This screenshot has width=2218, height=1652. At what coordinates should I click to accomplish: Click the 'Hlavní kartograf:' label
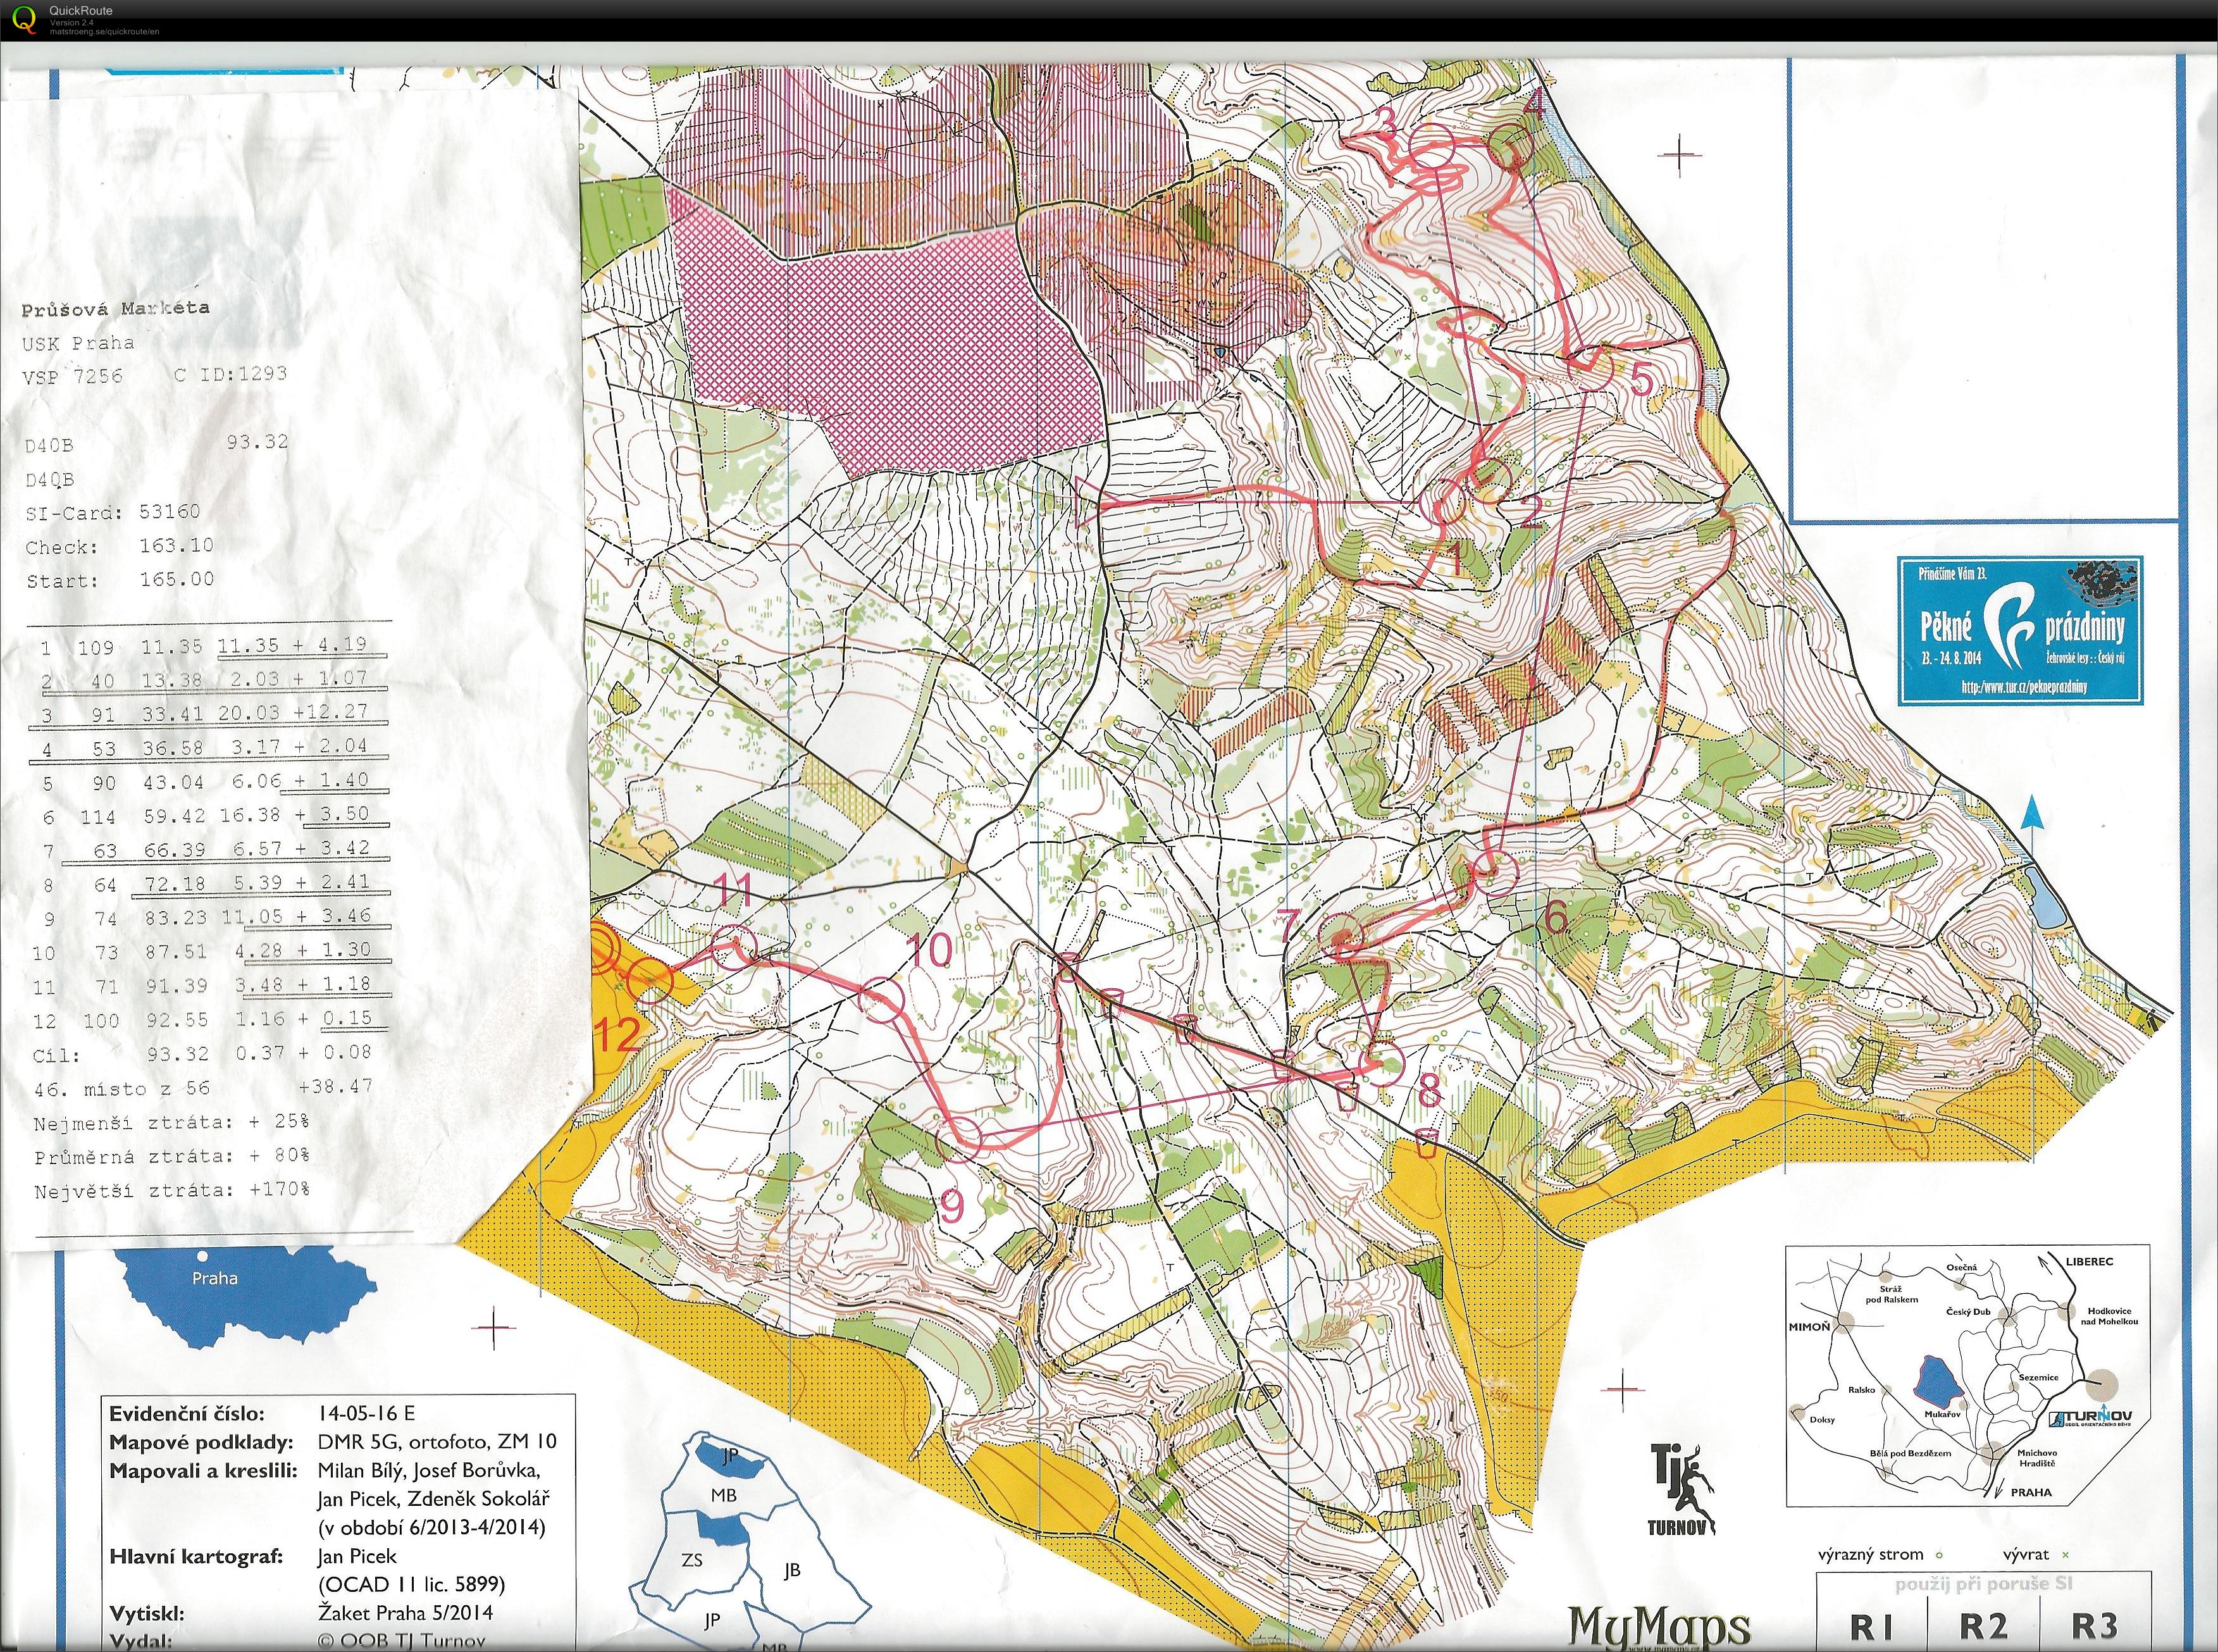coord(196,1556)
